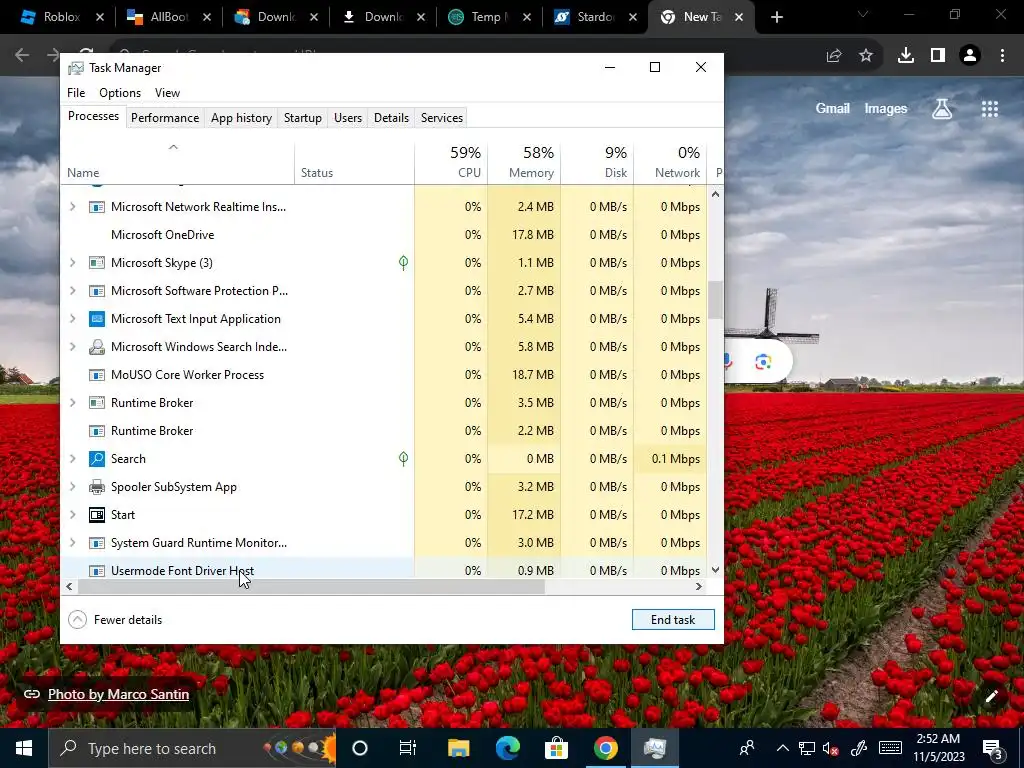
Task: Customize page with pencil icon
Action: tap(991, 696)
